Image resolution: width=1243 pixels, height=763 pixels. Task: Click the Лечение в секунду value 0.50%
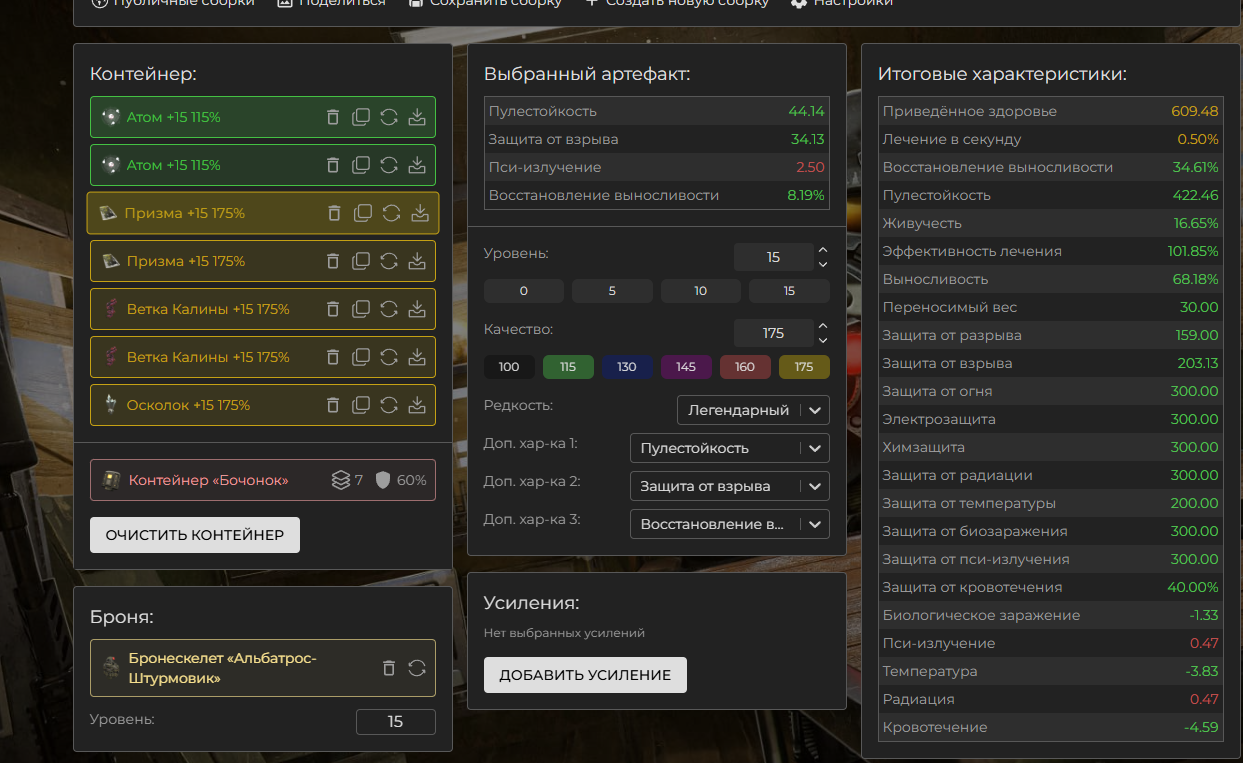click(x=1198, y=139)
